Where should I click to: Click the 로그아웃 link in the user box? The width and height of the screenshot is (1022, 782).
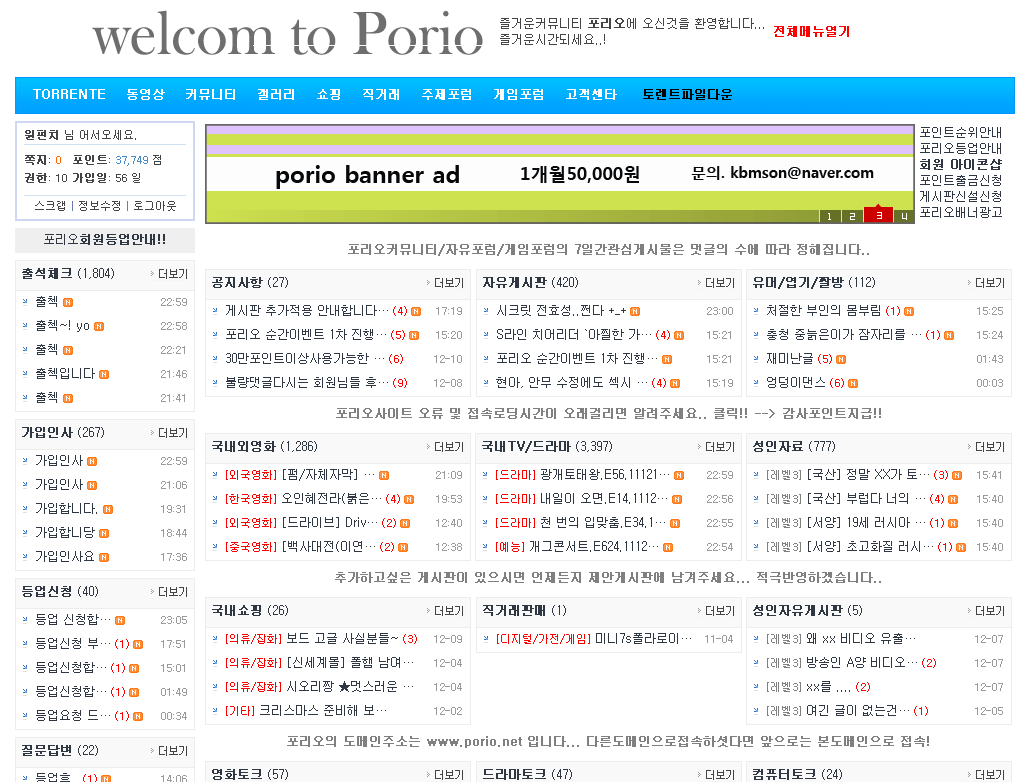(155, 205)
